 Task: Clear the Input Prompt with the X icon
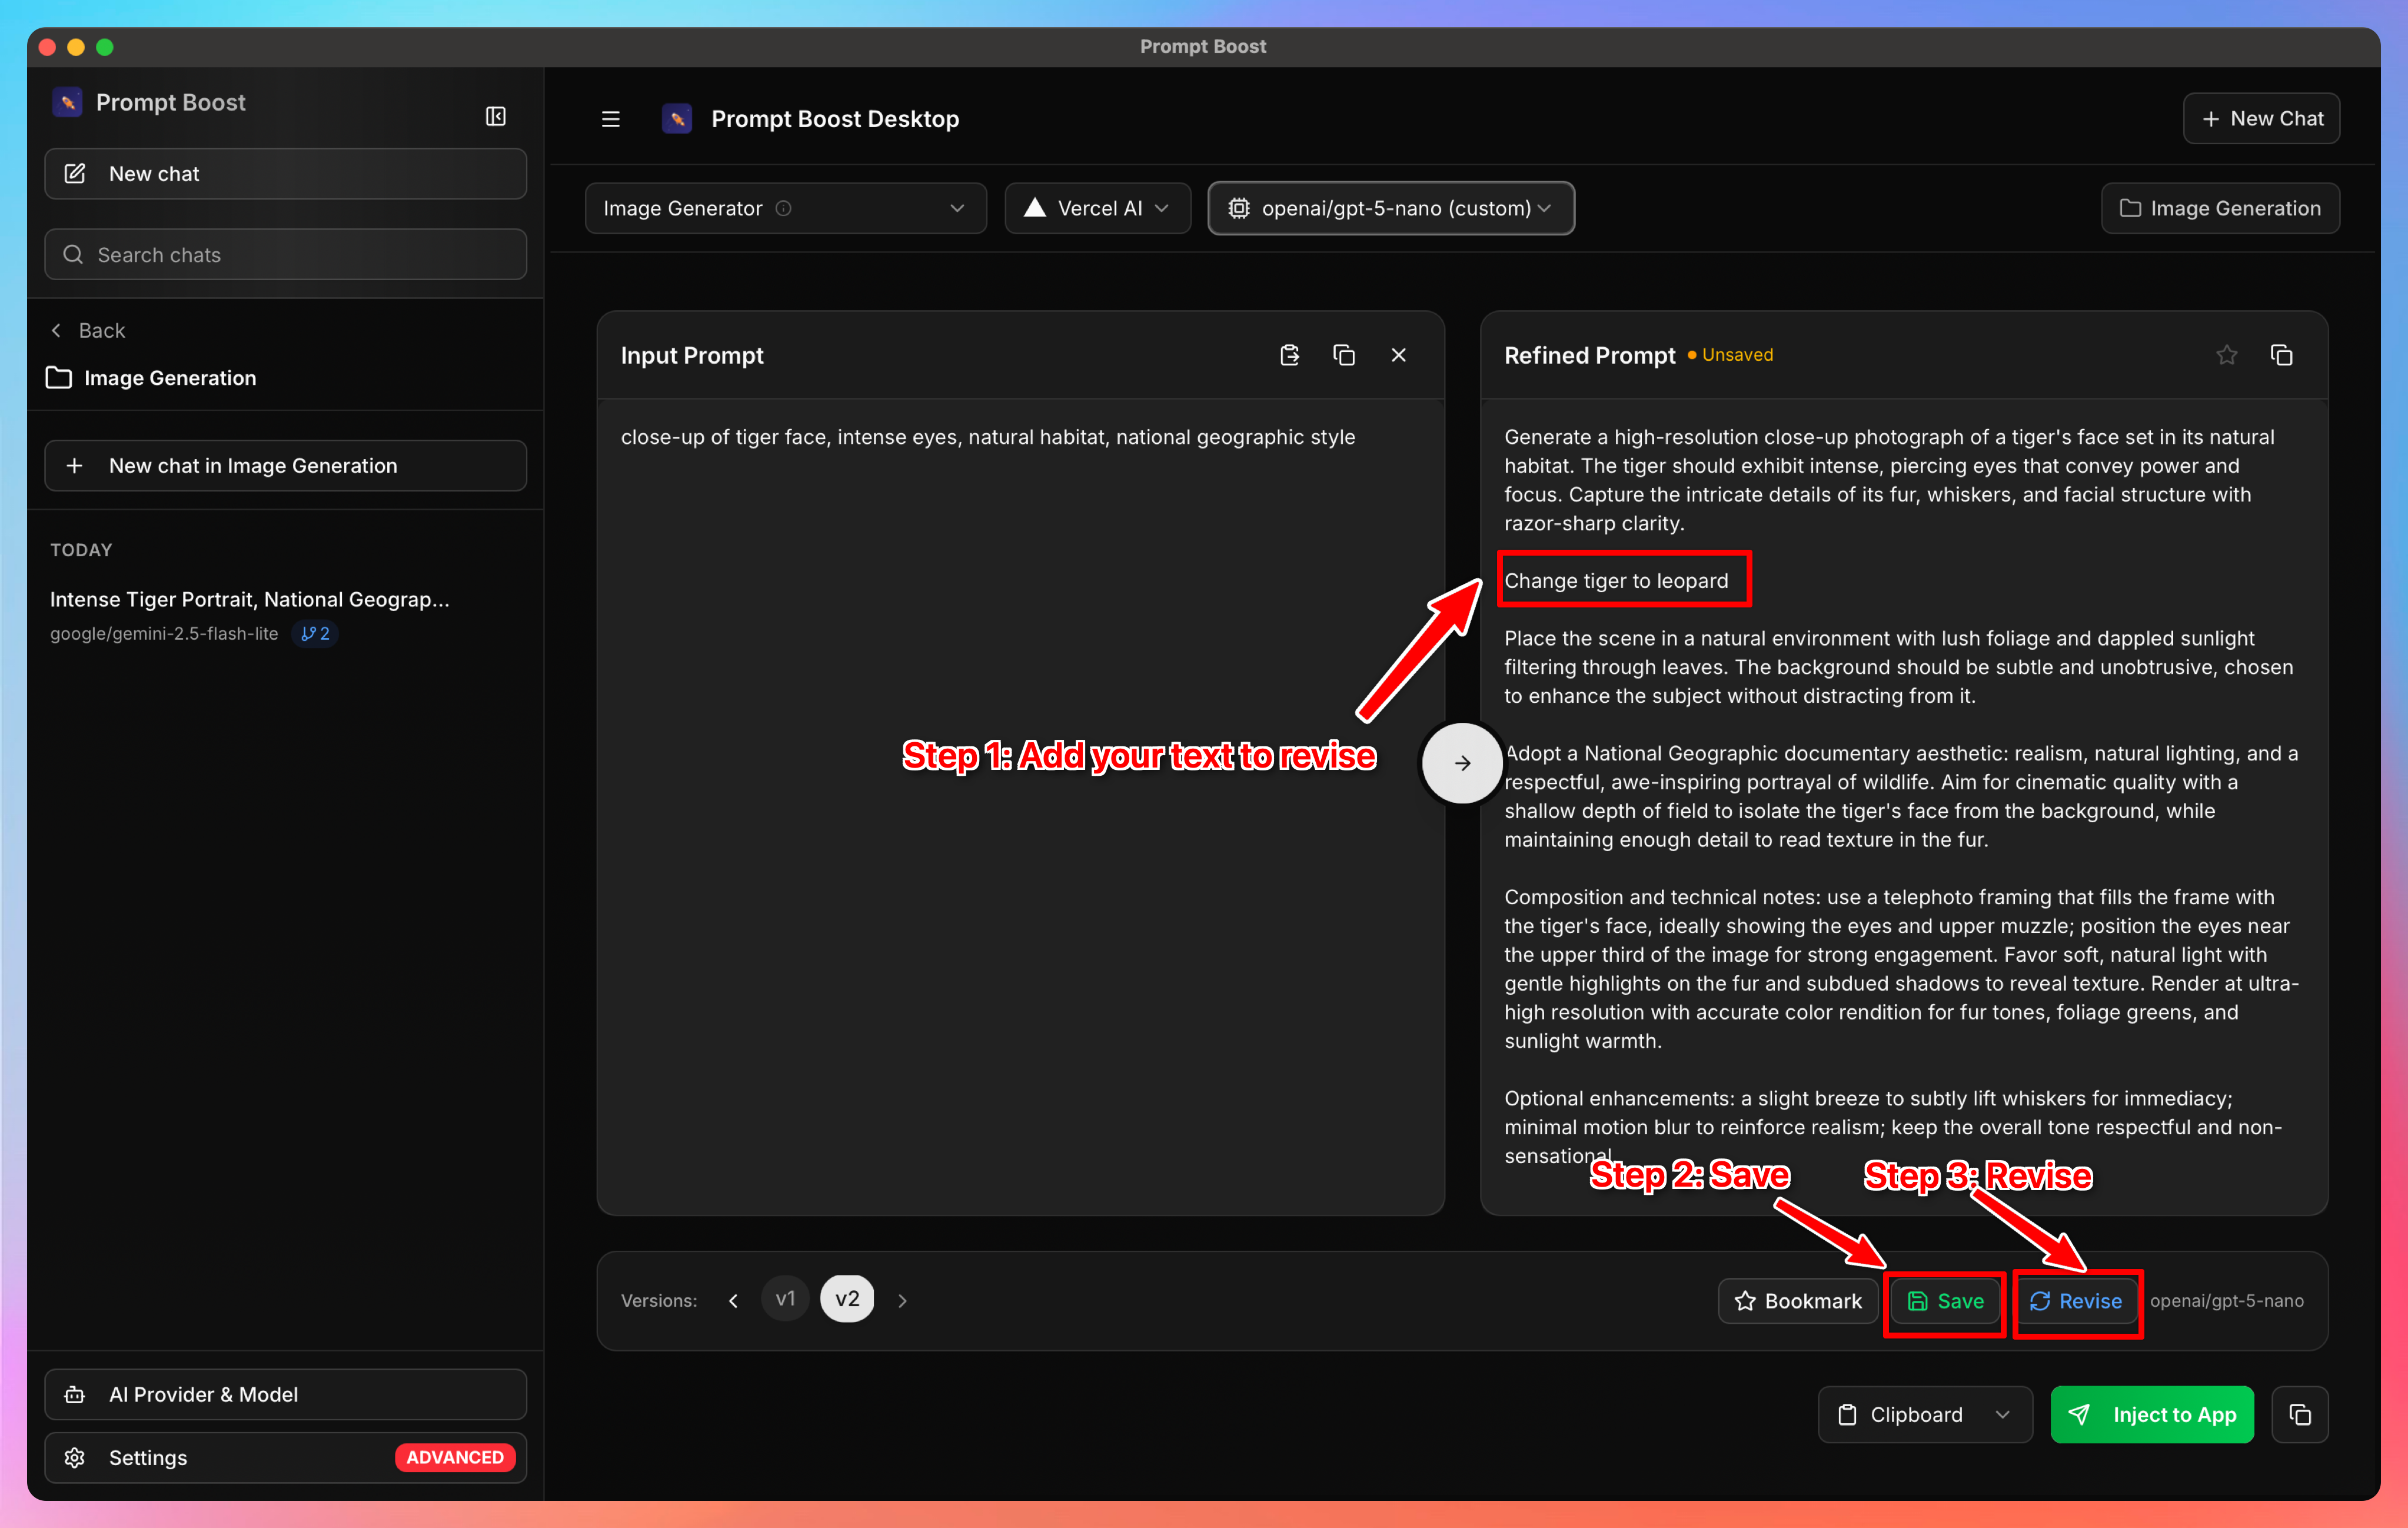(1399, 354)
